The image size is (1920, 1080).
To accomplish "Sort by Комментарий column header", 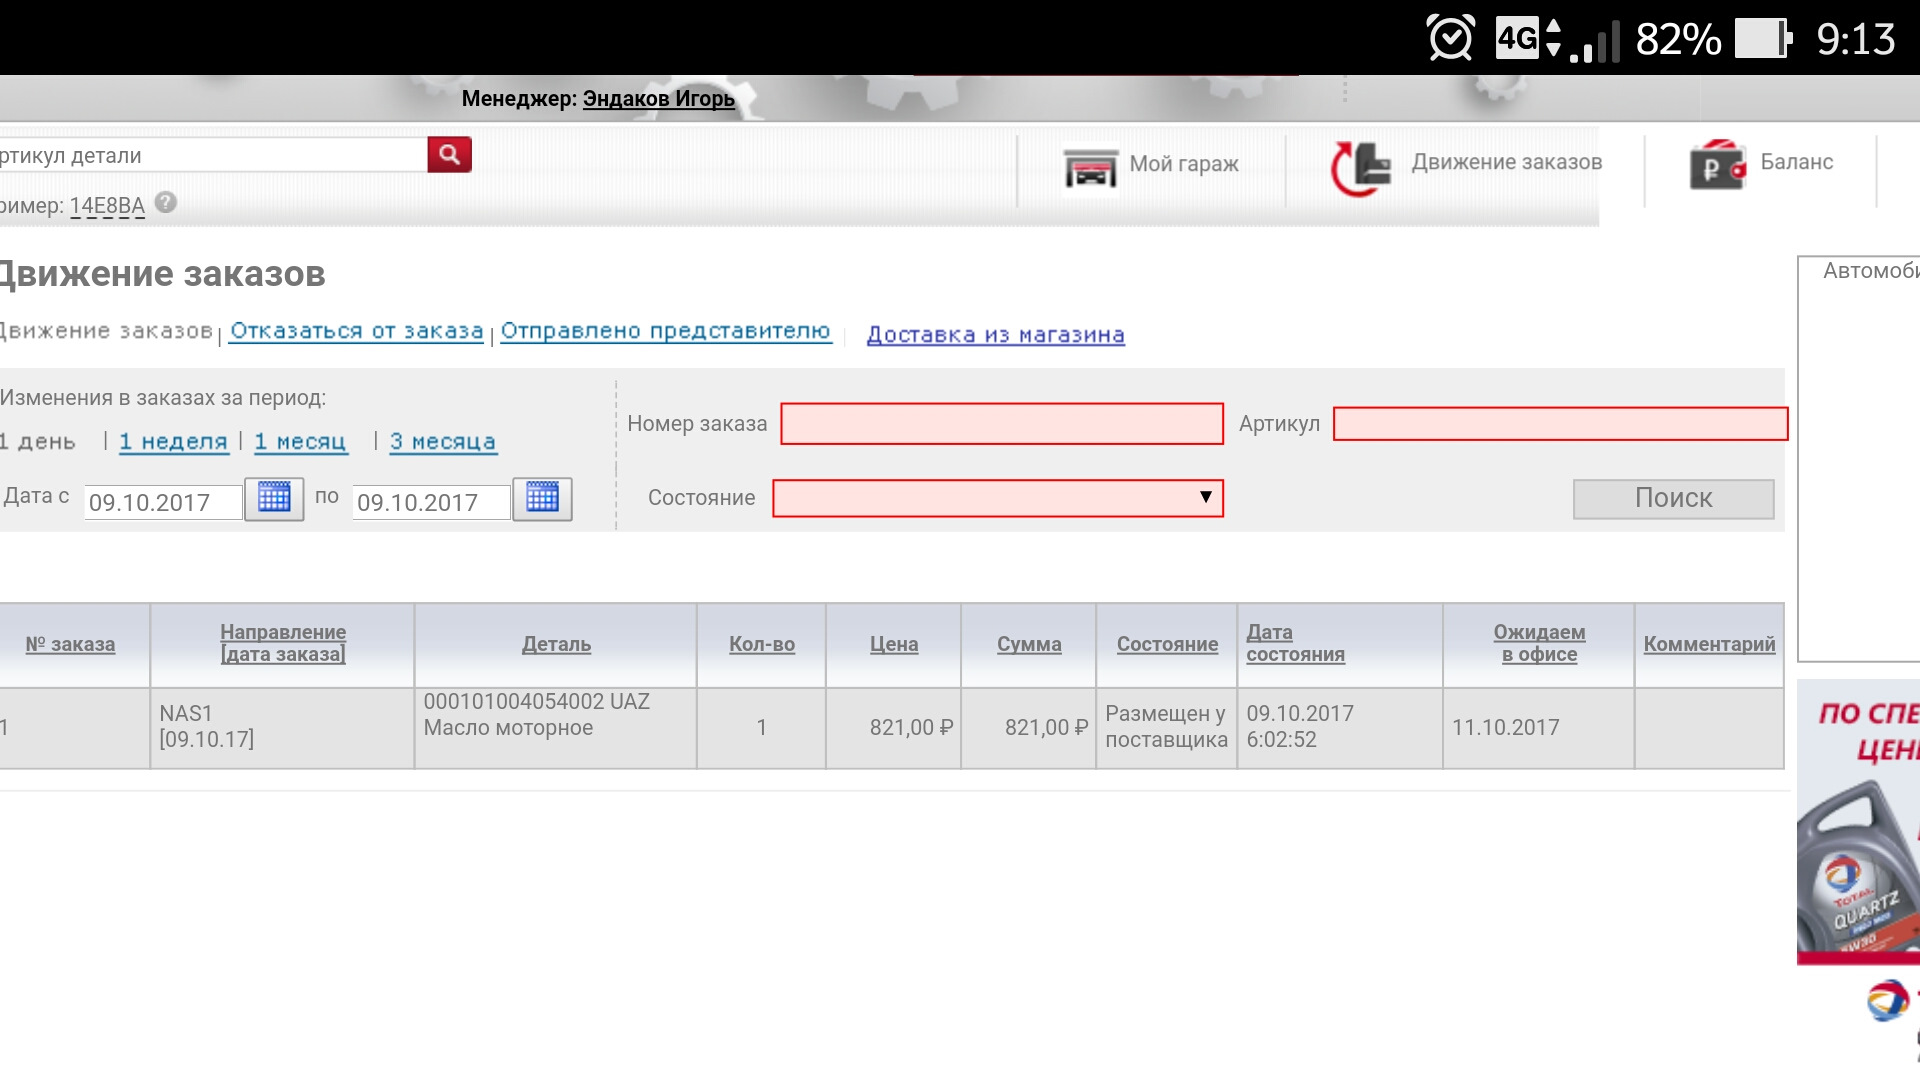I will click(x=1709, y=645).
